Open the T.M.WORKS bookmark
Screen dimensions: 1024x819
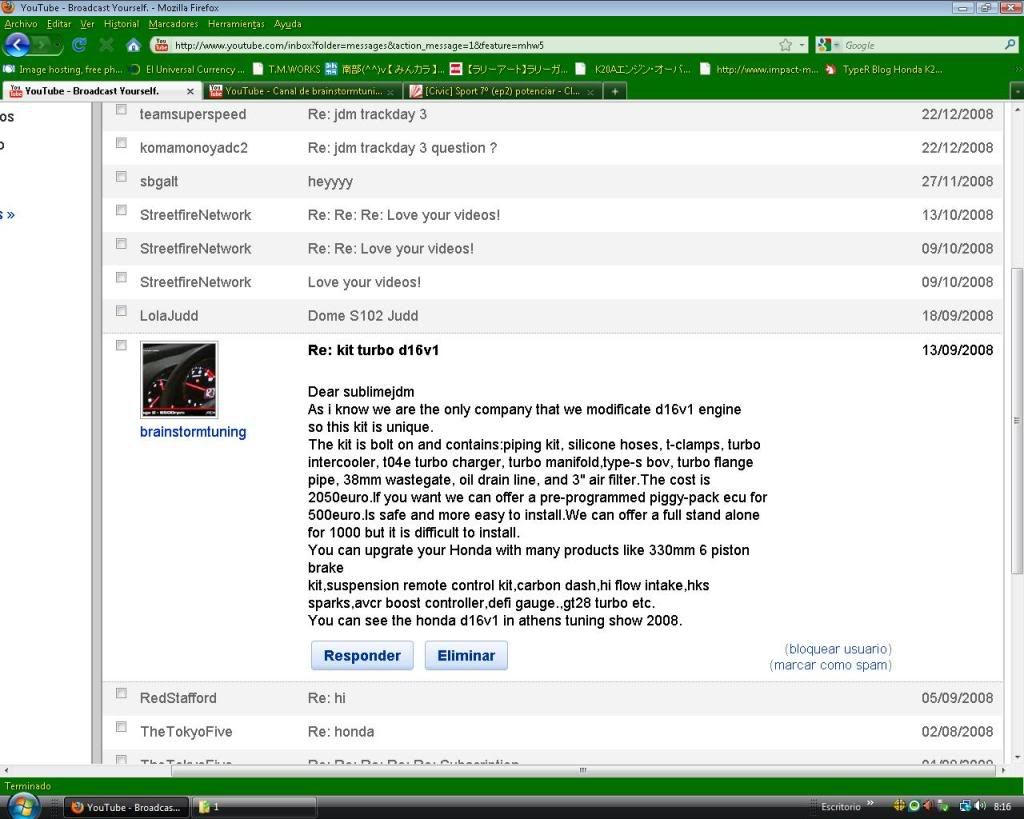click(287, 69)
